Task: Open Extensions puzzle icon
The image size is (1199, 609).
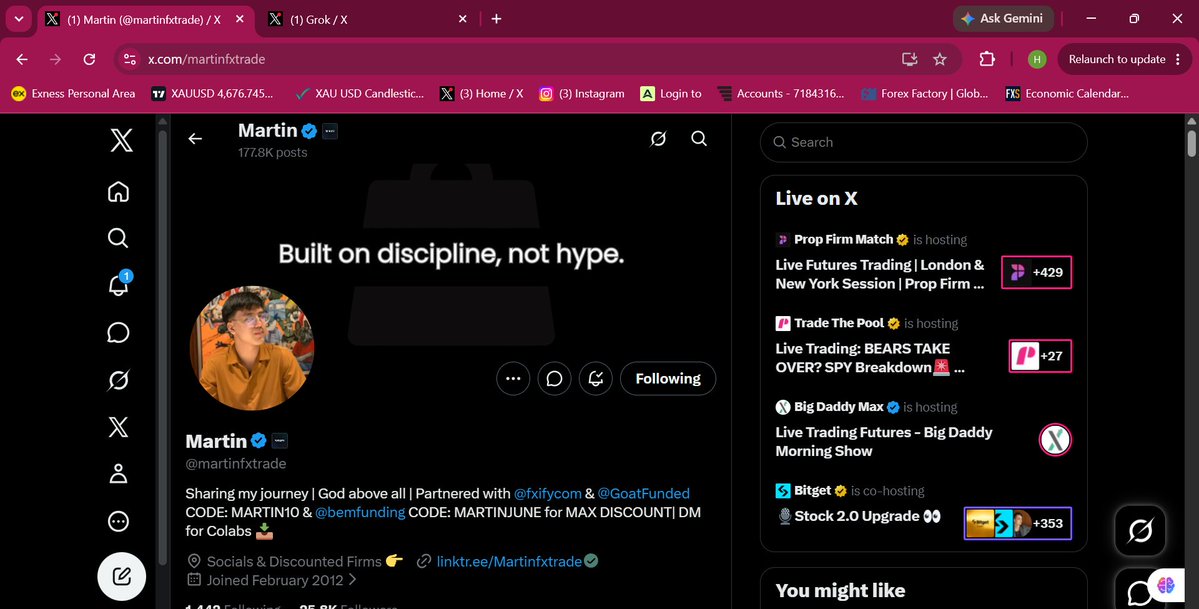Action: coord(987,59)
